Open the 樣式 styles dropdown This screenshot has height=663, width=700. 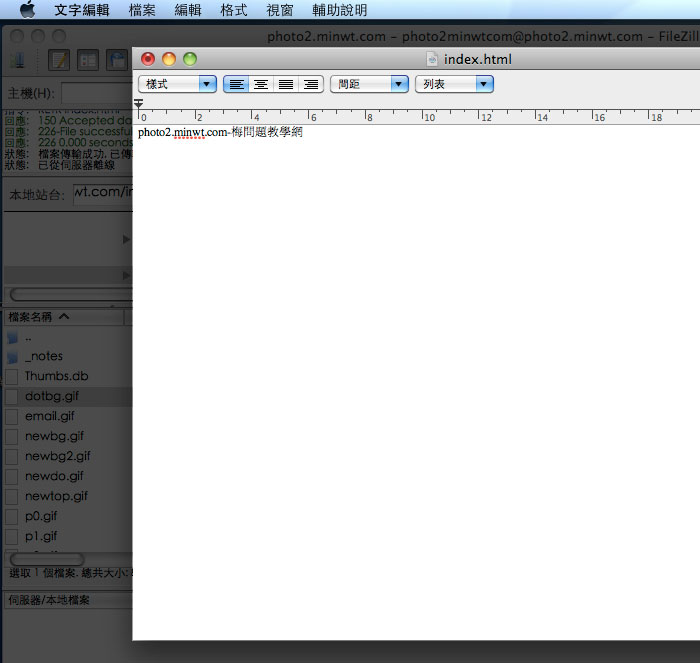(x=177, y=84)
